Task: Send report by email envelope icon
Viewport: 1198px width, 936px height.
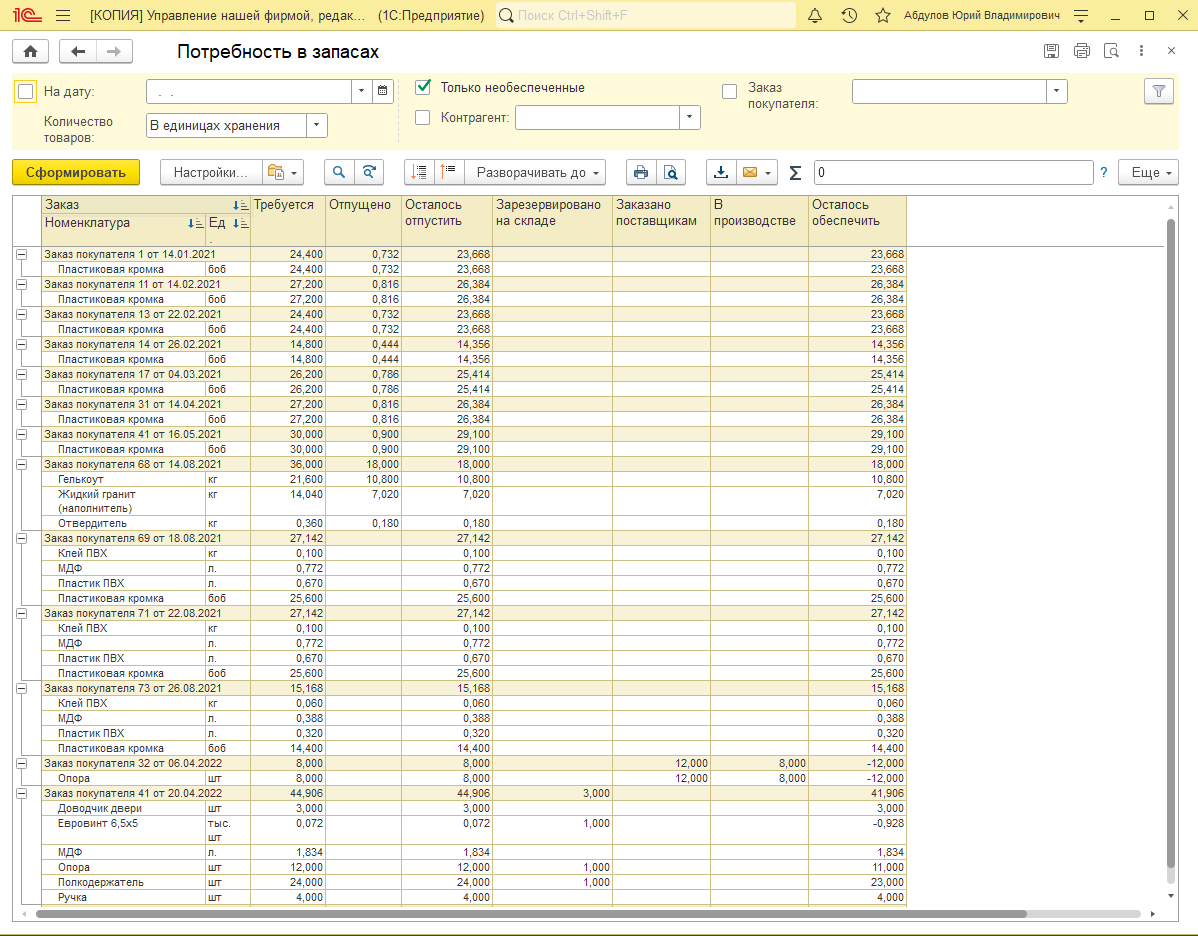Action: [x=750, y=173]
